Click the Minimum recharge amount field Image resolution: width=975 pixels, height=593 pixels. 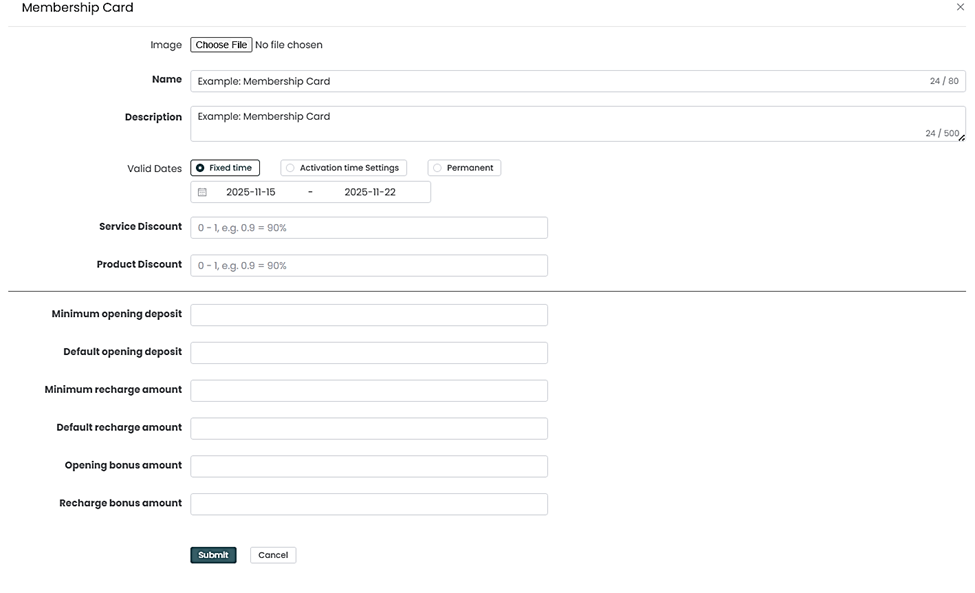click(369, 391)
